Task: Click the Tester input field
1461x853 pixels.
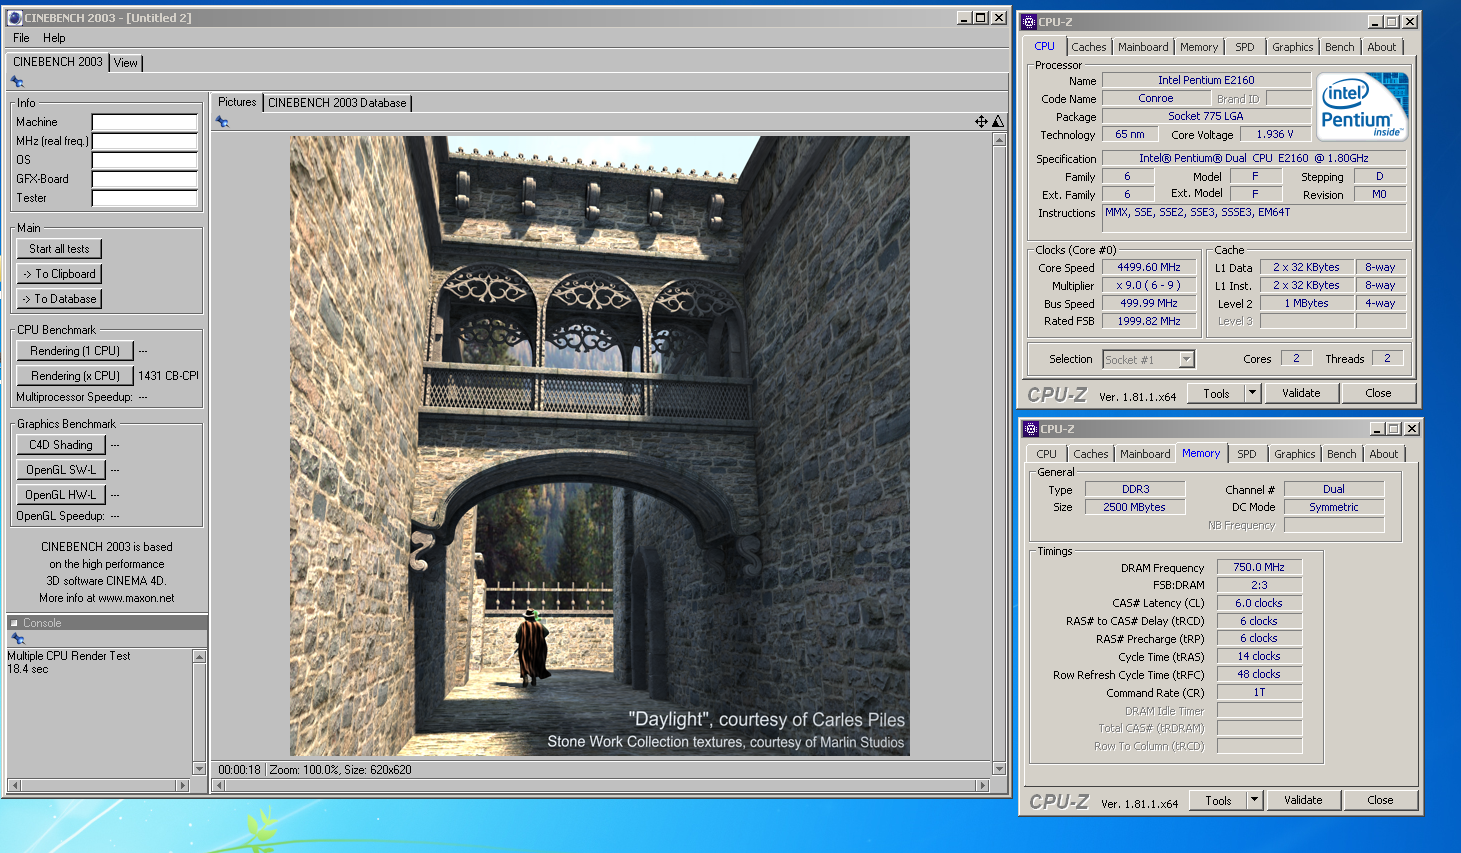Action: [145, 198]
